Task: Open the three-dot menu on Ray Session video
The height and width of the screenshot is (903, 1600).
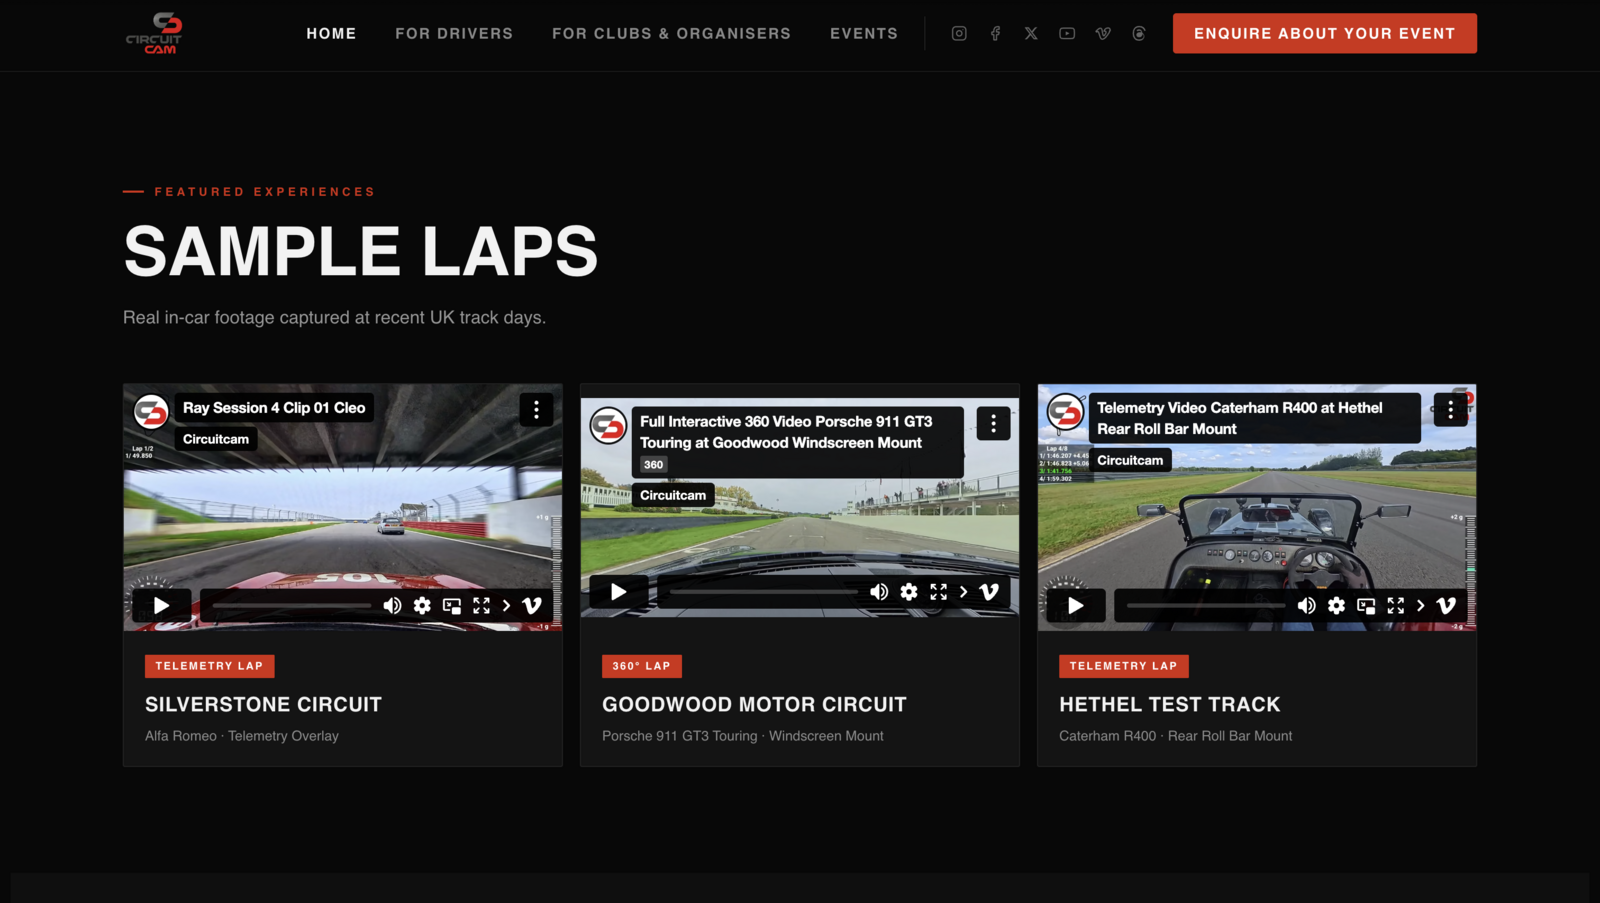Action: point(536,409)
